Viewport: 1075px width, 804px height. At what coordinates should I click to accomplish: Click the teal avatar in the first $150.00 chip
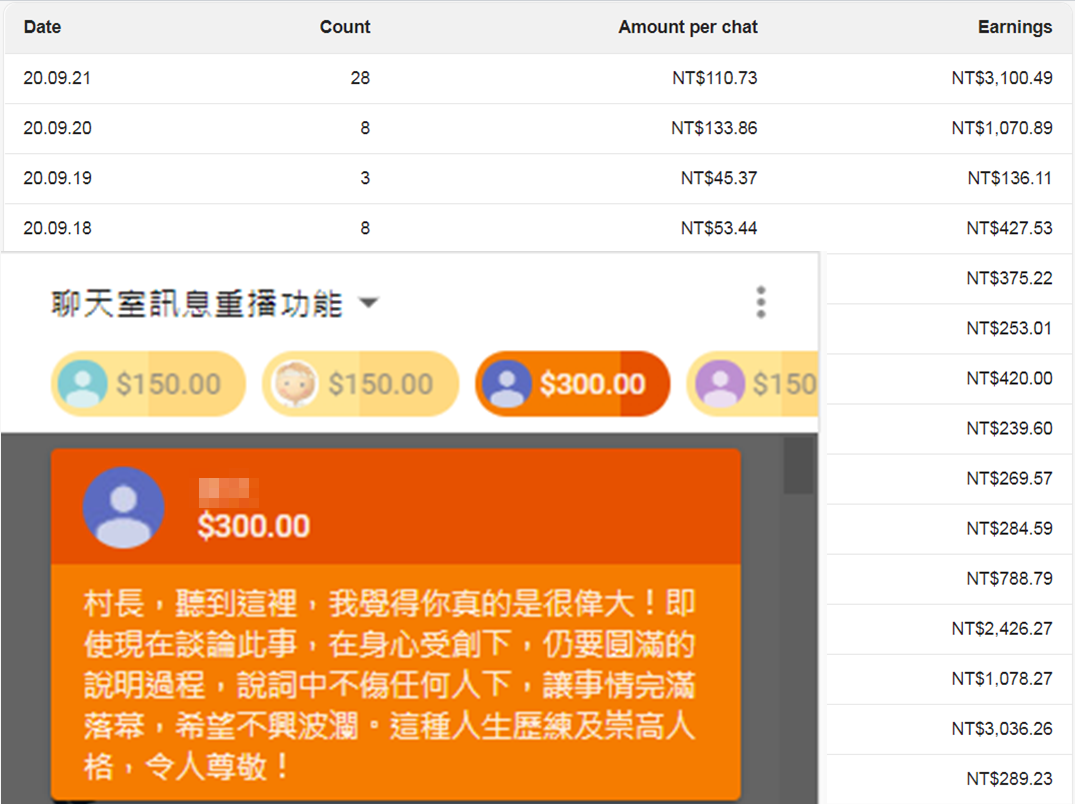(82, 384)
